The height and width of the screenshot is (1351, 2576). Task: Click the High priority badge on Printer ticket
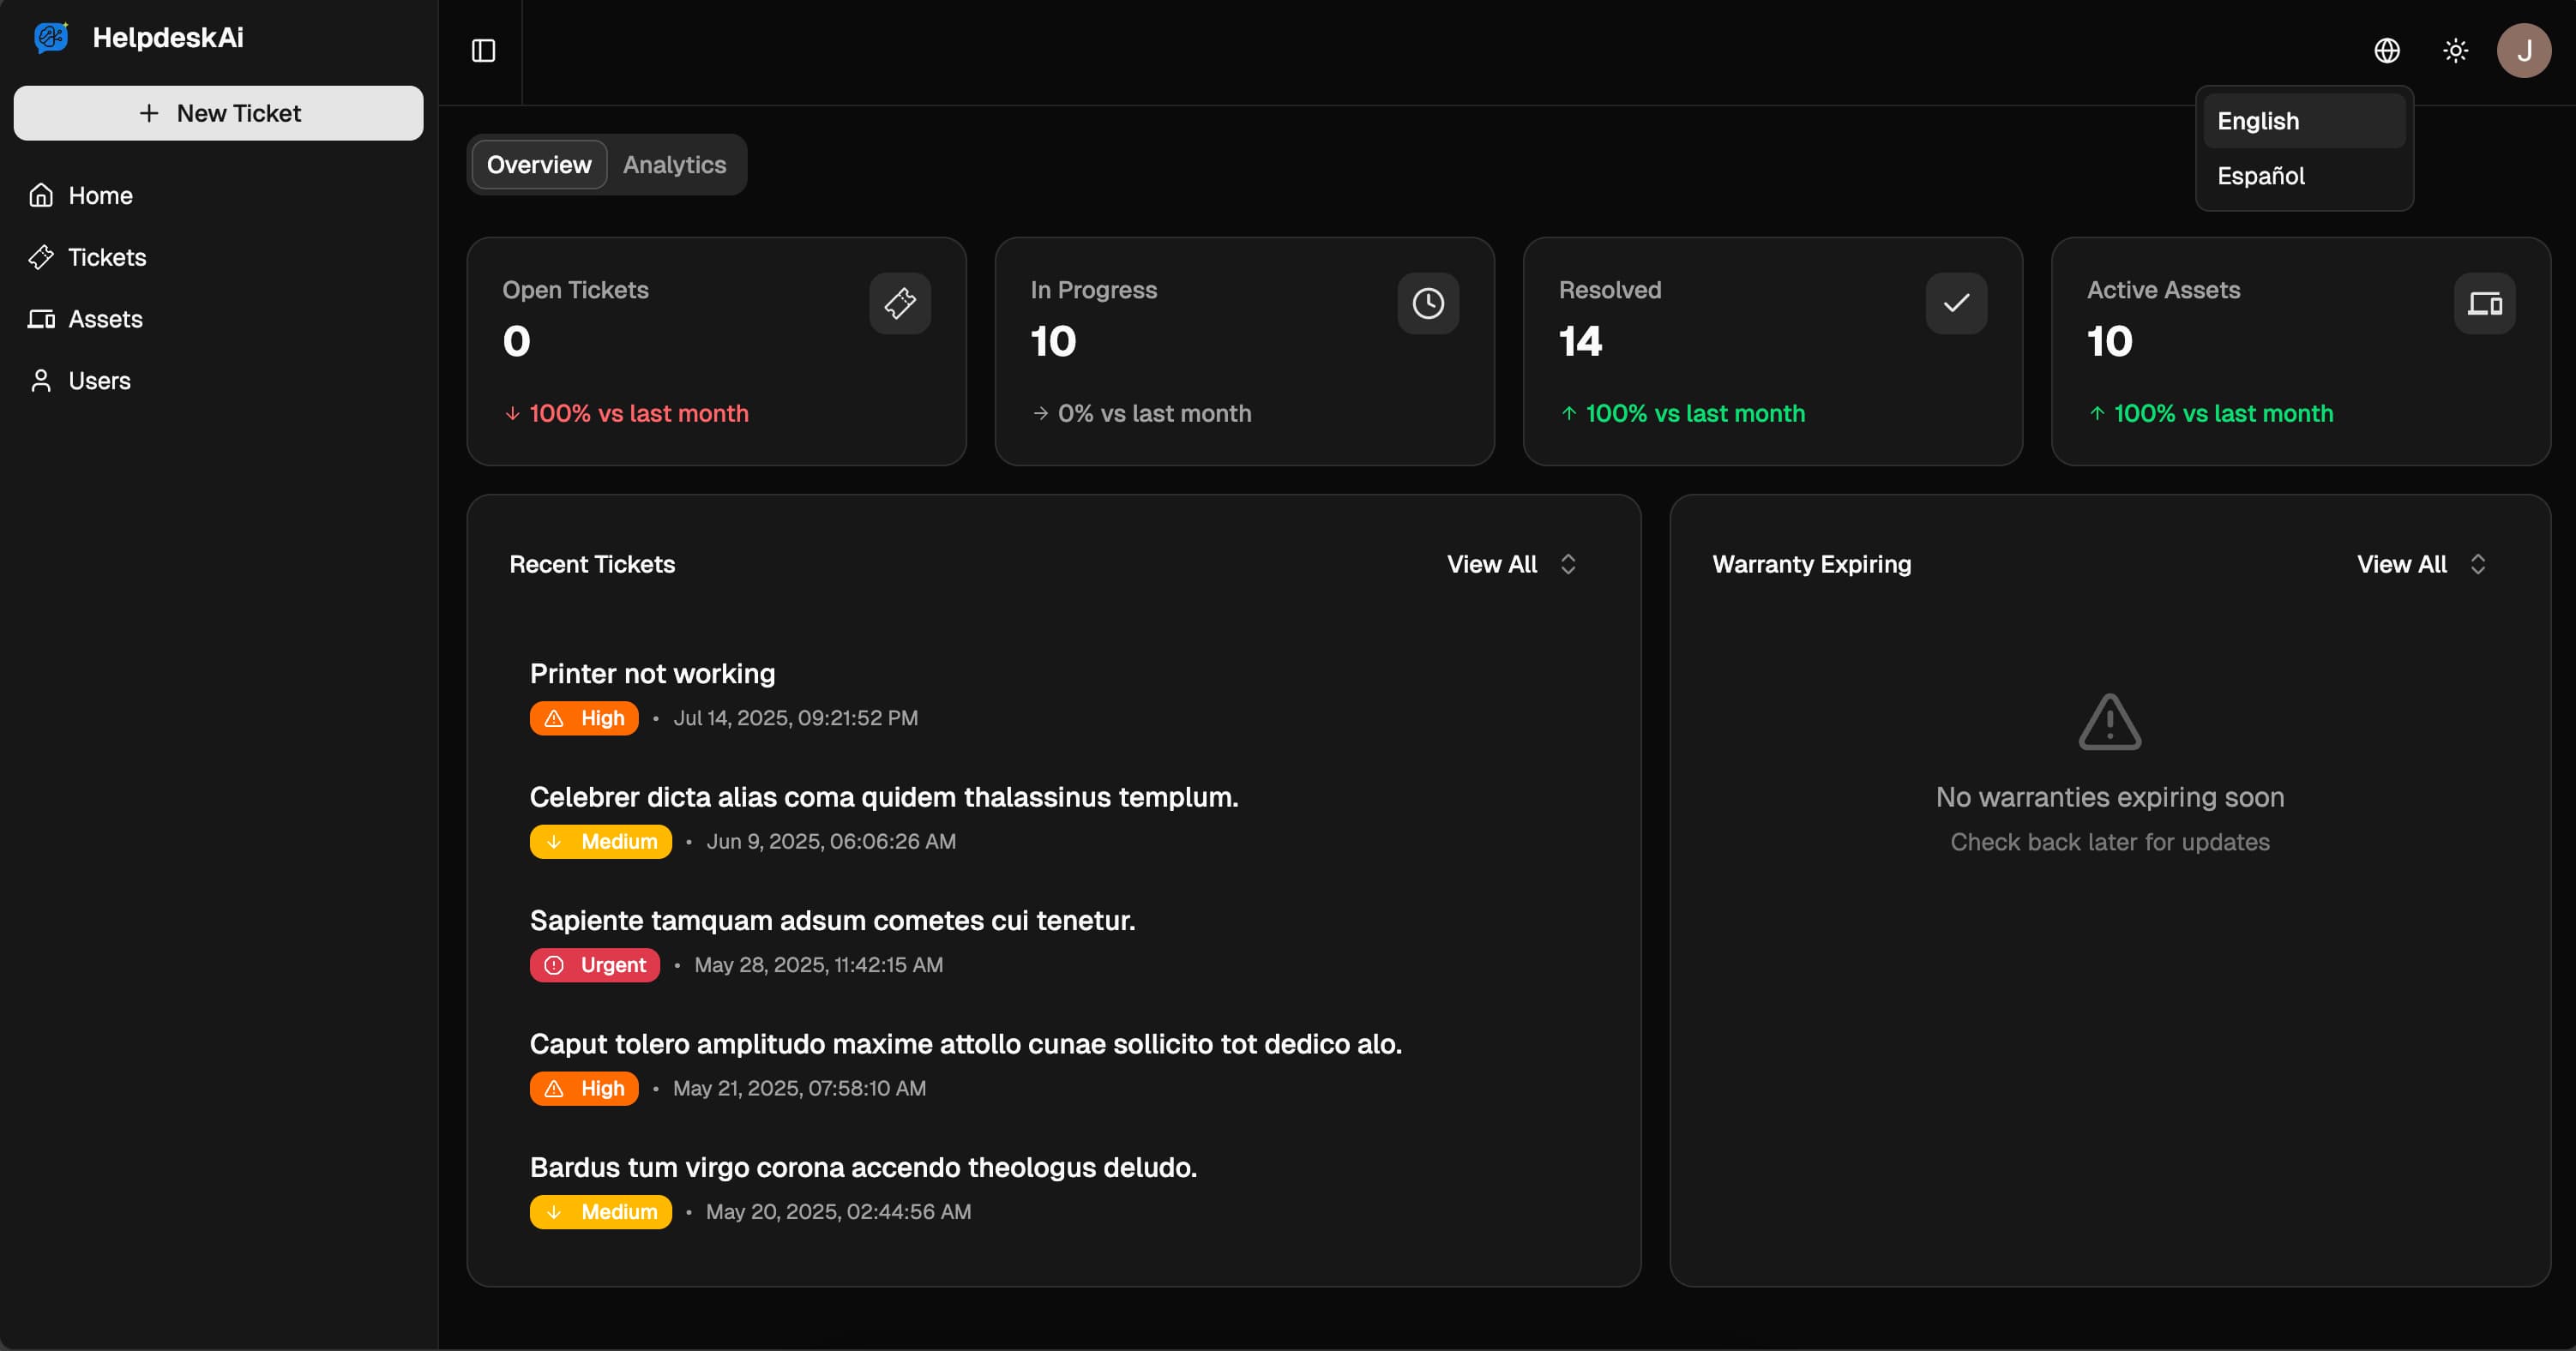tap(583, 718)
